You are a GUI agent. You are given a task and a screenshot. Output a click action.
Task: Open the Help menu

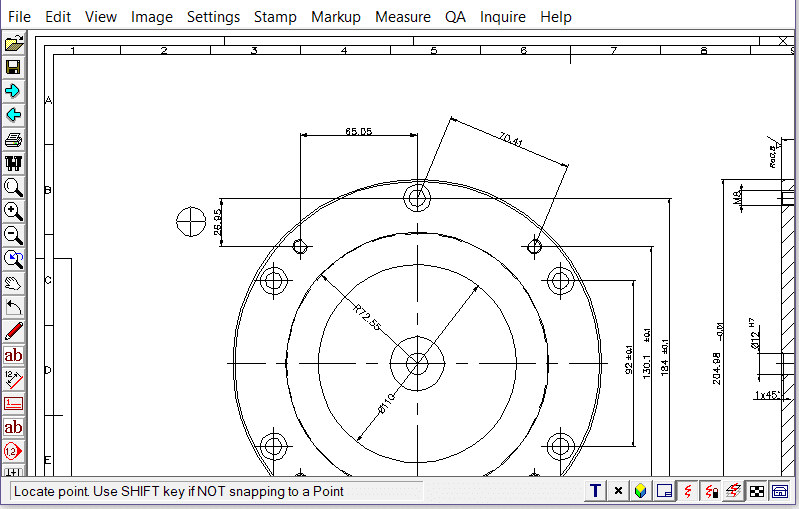556,17
